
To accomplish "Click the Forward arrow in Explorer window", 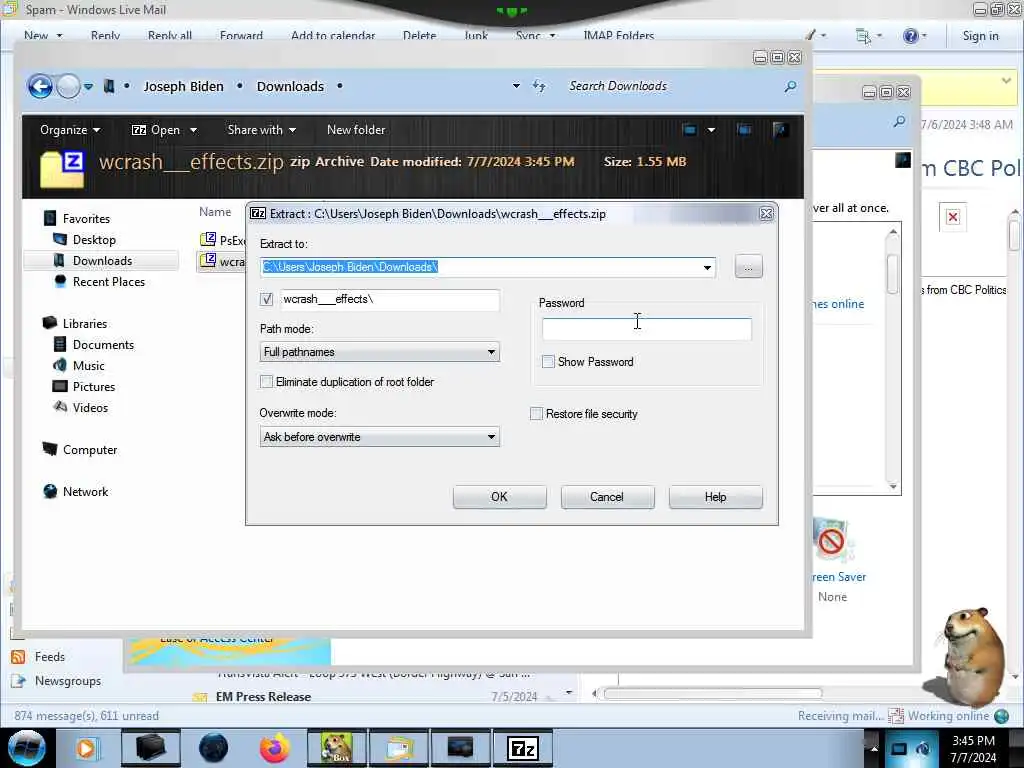I will tap(69, 86).
